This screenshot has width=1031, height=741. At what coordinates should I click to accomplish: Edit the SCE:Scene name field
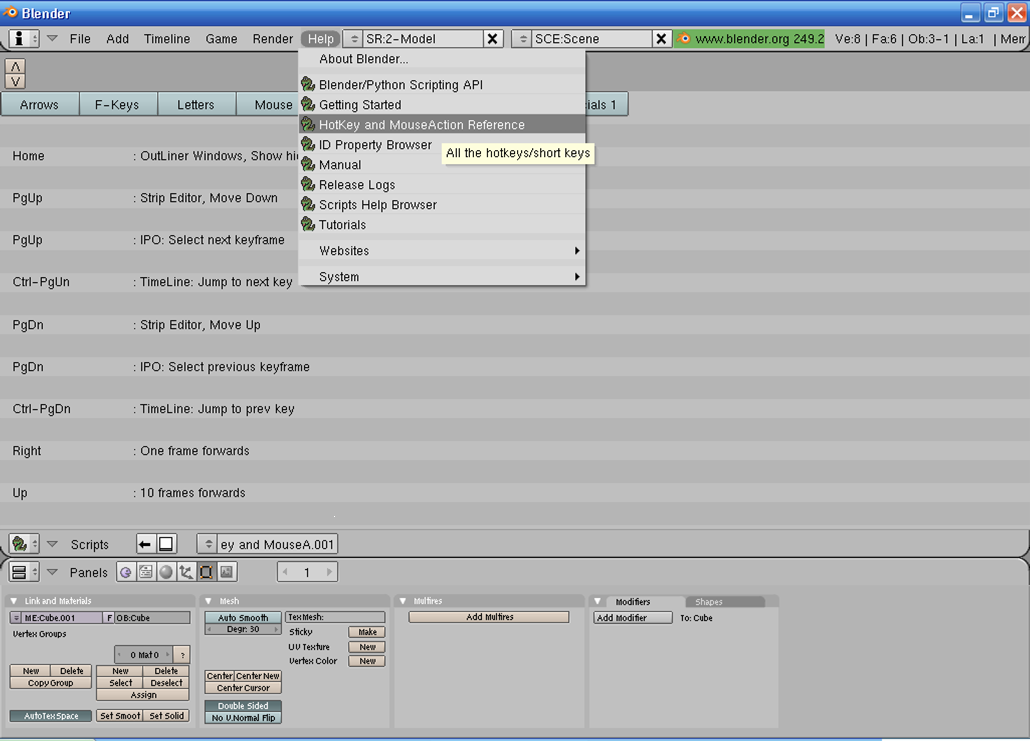(592, 39)
